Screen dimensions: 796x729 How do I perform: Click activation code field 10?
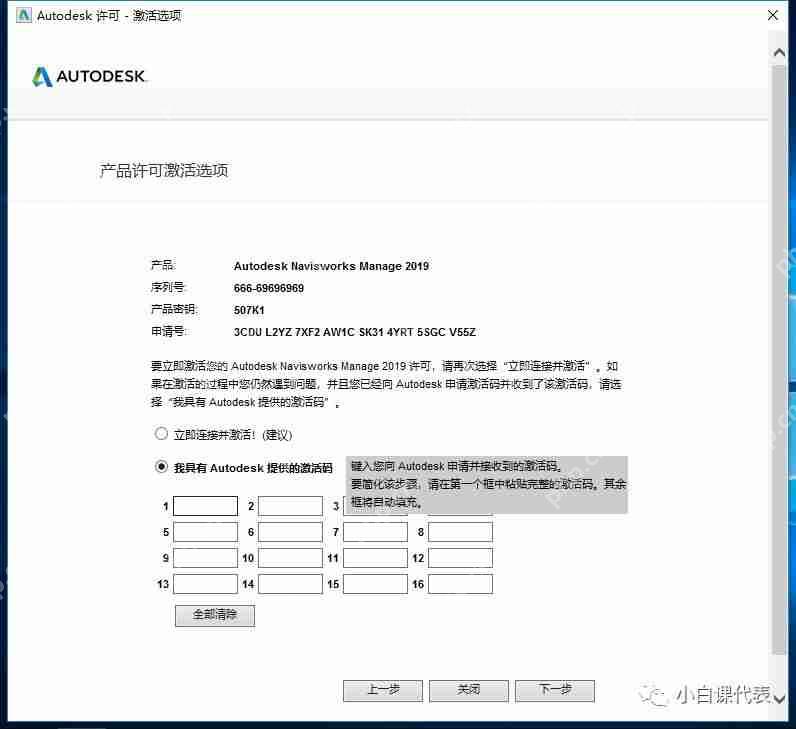click(x=290, y=558)
